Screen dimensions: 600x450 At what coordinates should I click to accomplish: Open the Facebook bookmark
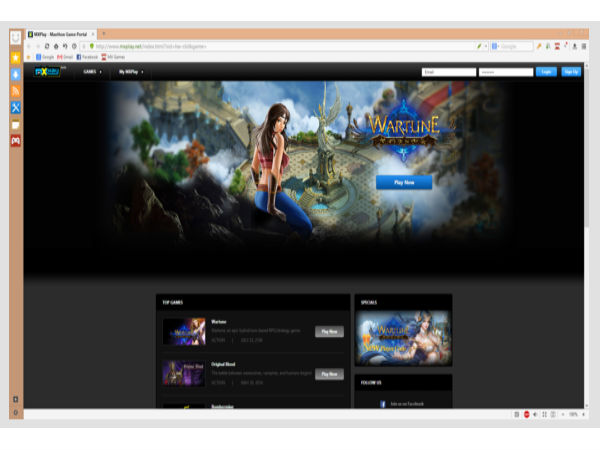click(87, 57)
